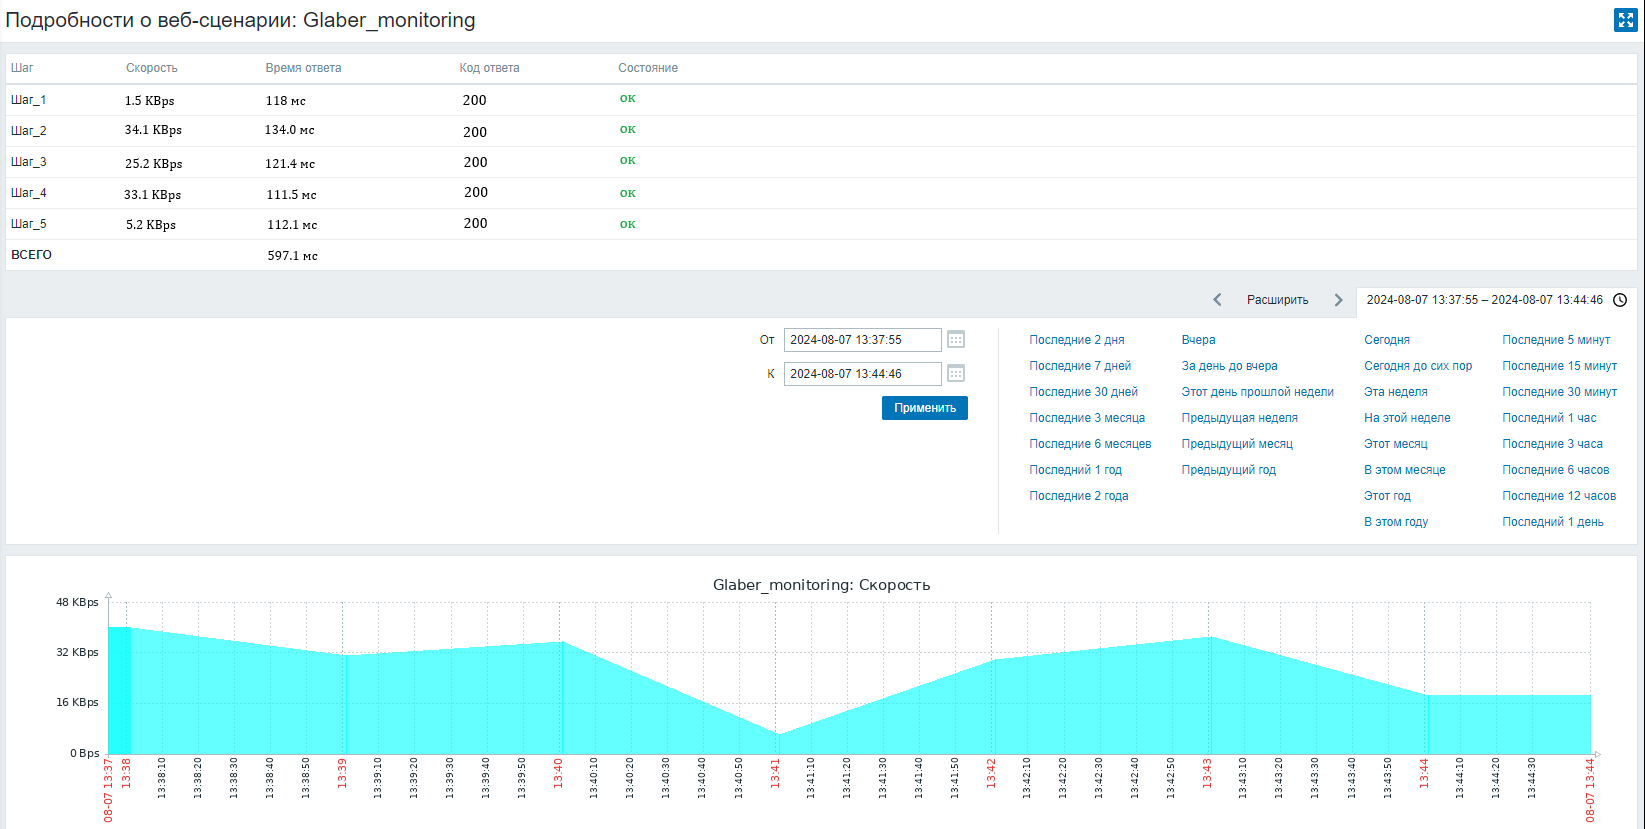Set range to Последние 12 часов
The width and height of the screenshot is (1645, 829).
(1559, 496)
